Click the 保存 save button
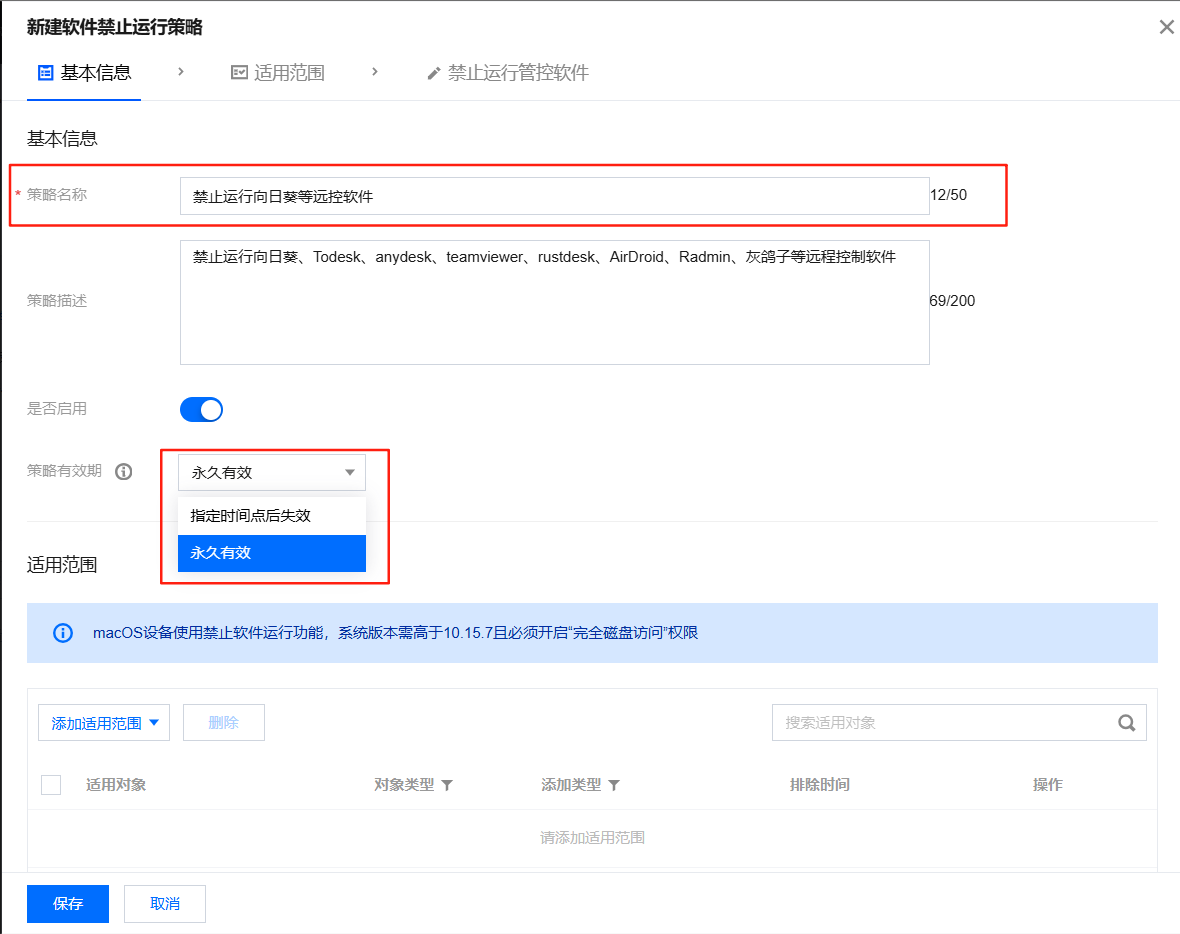Image resolution: width=1180 pixels, height=934 pixels. coord(67,903)
